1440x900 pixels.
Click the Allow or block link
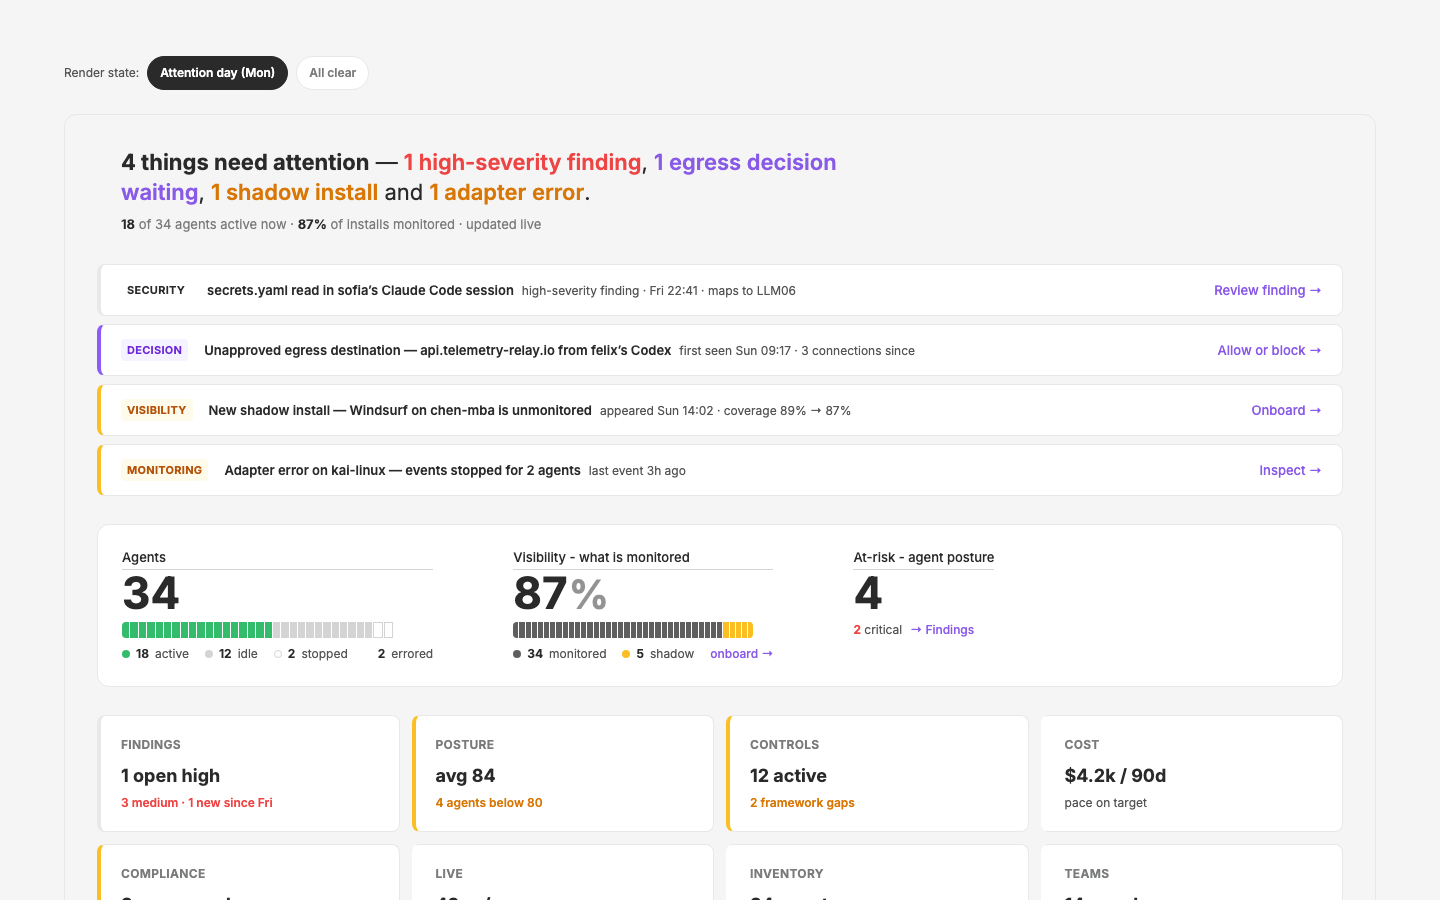point(1269,350)
